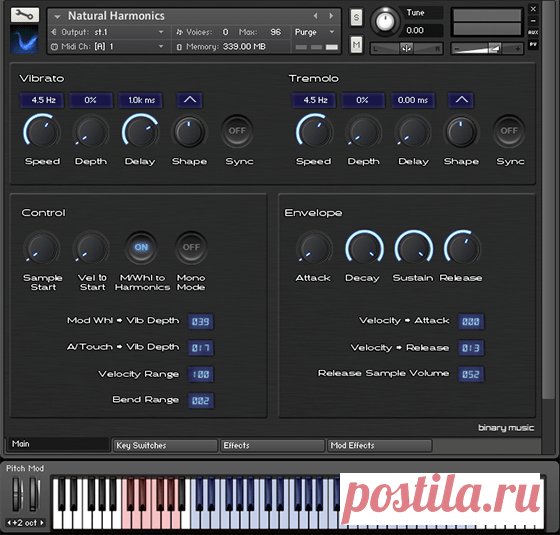Click Release Sample Volume value 052
Viewport: 560px width, 535px height.
pyautogui.click(x=471, y=374)
